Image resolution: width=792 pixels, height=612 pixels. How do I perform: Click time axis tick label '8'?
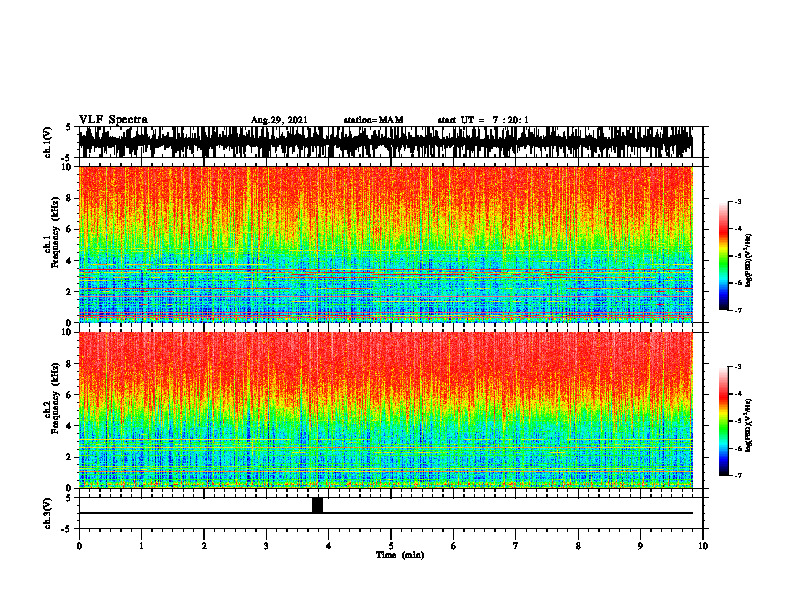pyautogui.click(x=578, y=546)
